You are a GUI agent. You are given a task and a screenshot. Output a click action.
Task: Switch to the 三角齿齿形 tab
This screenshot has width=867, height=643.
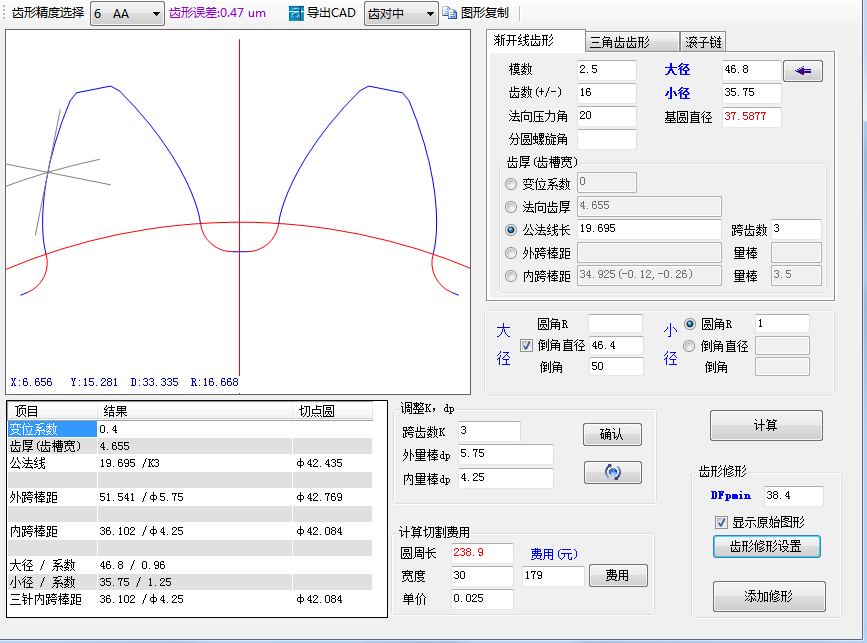(x=632, y=42)
